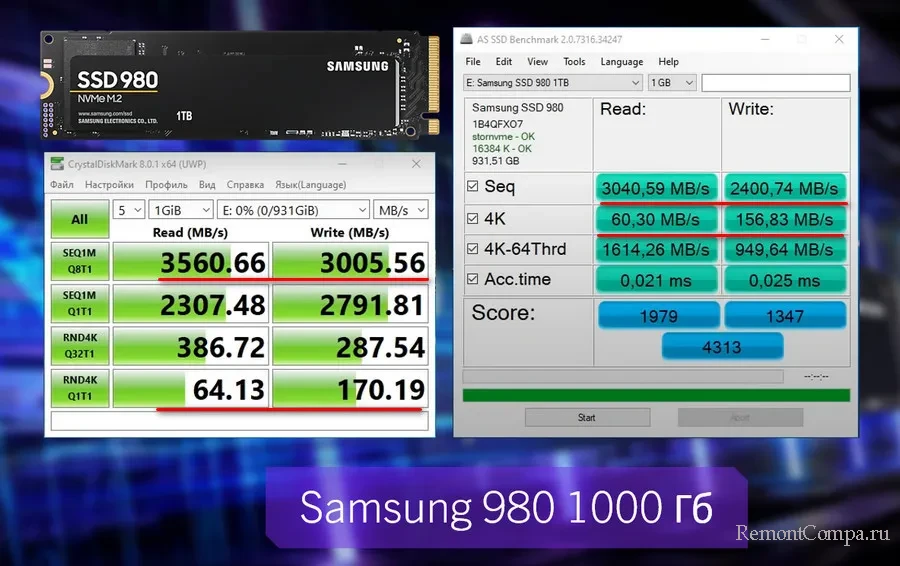Image resolution: width=900 pixels, height=566 pixels.
Task: Run the RND4K Q32T1 test button
Action: coord(80,346)
